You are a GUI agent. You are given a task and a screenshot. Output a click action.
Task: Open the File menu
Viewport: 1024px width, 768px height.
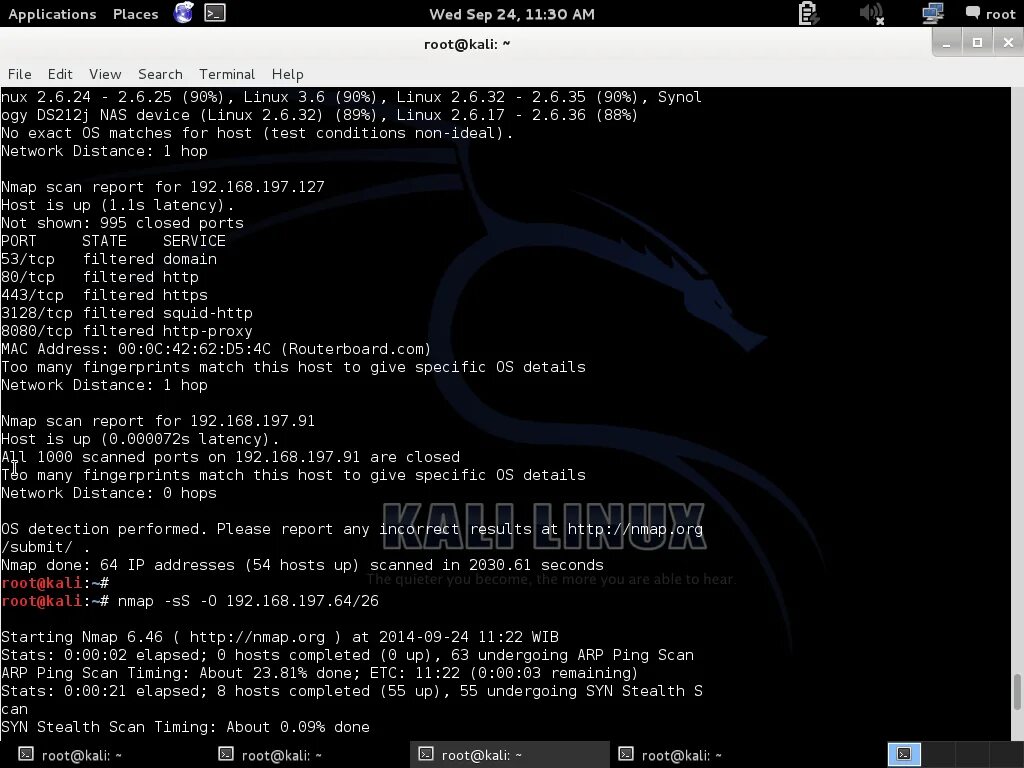click(x=20, y=74)
